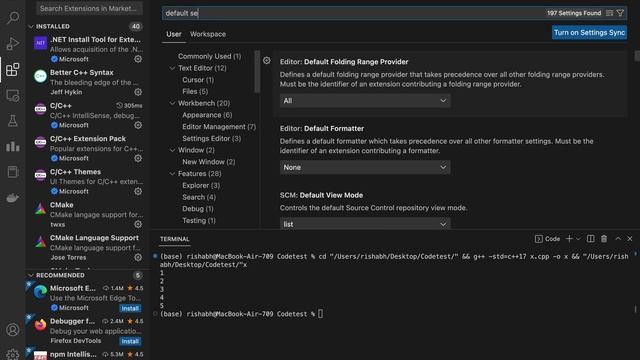Select the Terminal panel tab
The width and height of the screenshot is (640, 360).
tap(174, 239)
